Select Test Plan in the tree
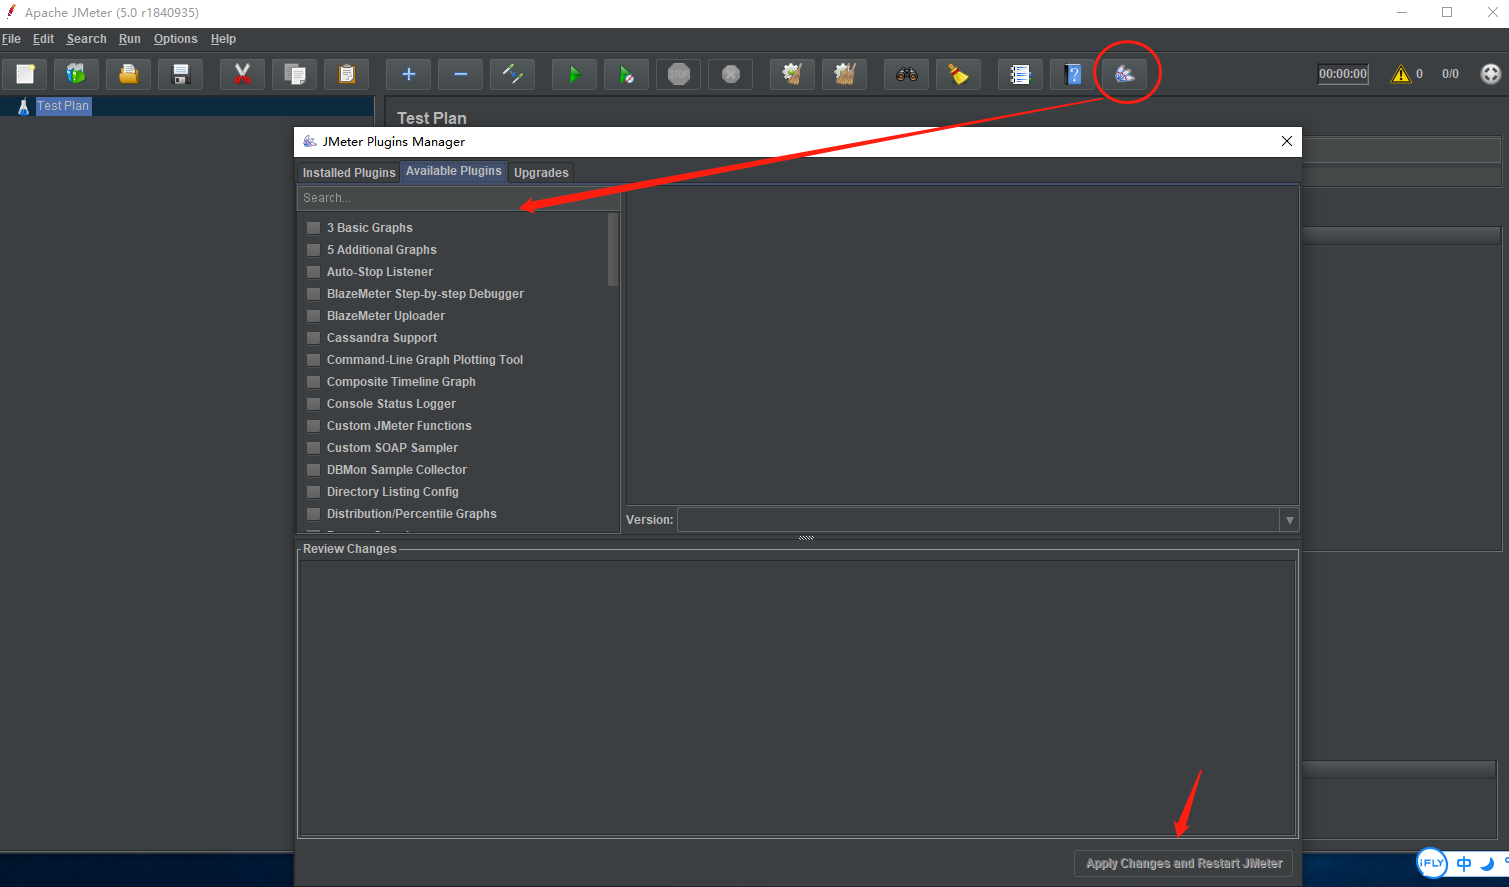The width and height of the screenshot is (1509, 887). 63,106
